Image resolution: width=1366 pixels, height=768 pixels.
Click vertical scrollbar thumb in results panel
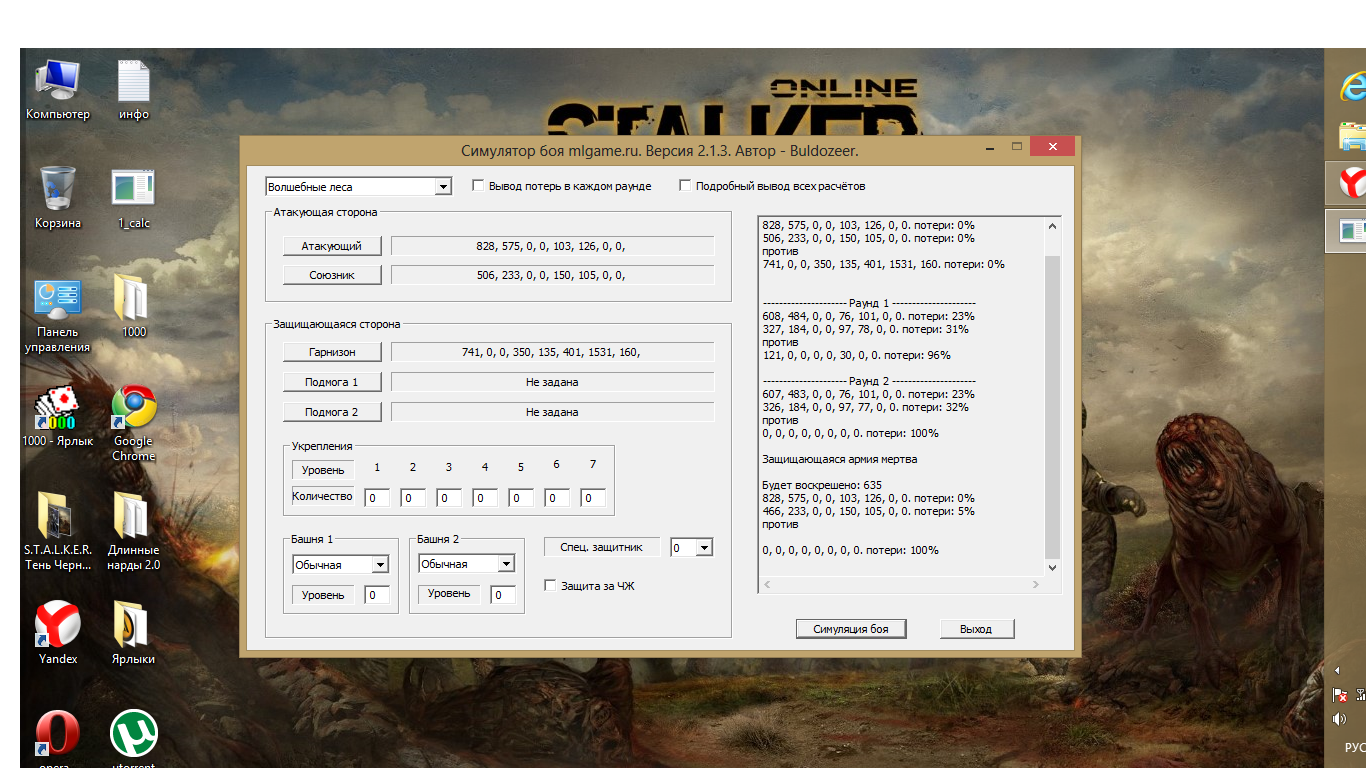tap(1052, 407)
